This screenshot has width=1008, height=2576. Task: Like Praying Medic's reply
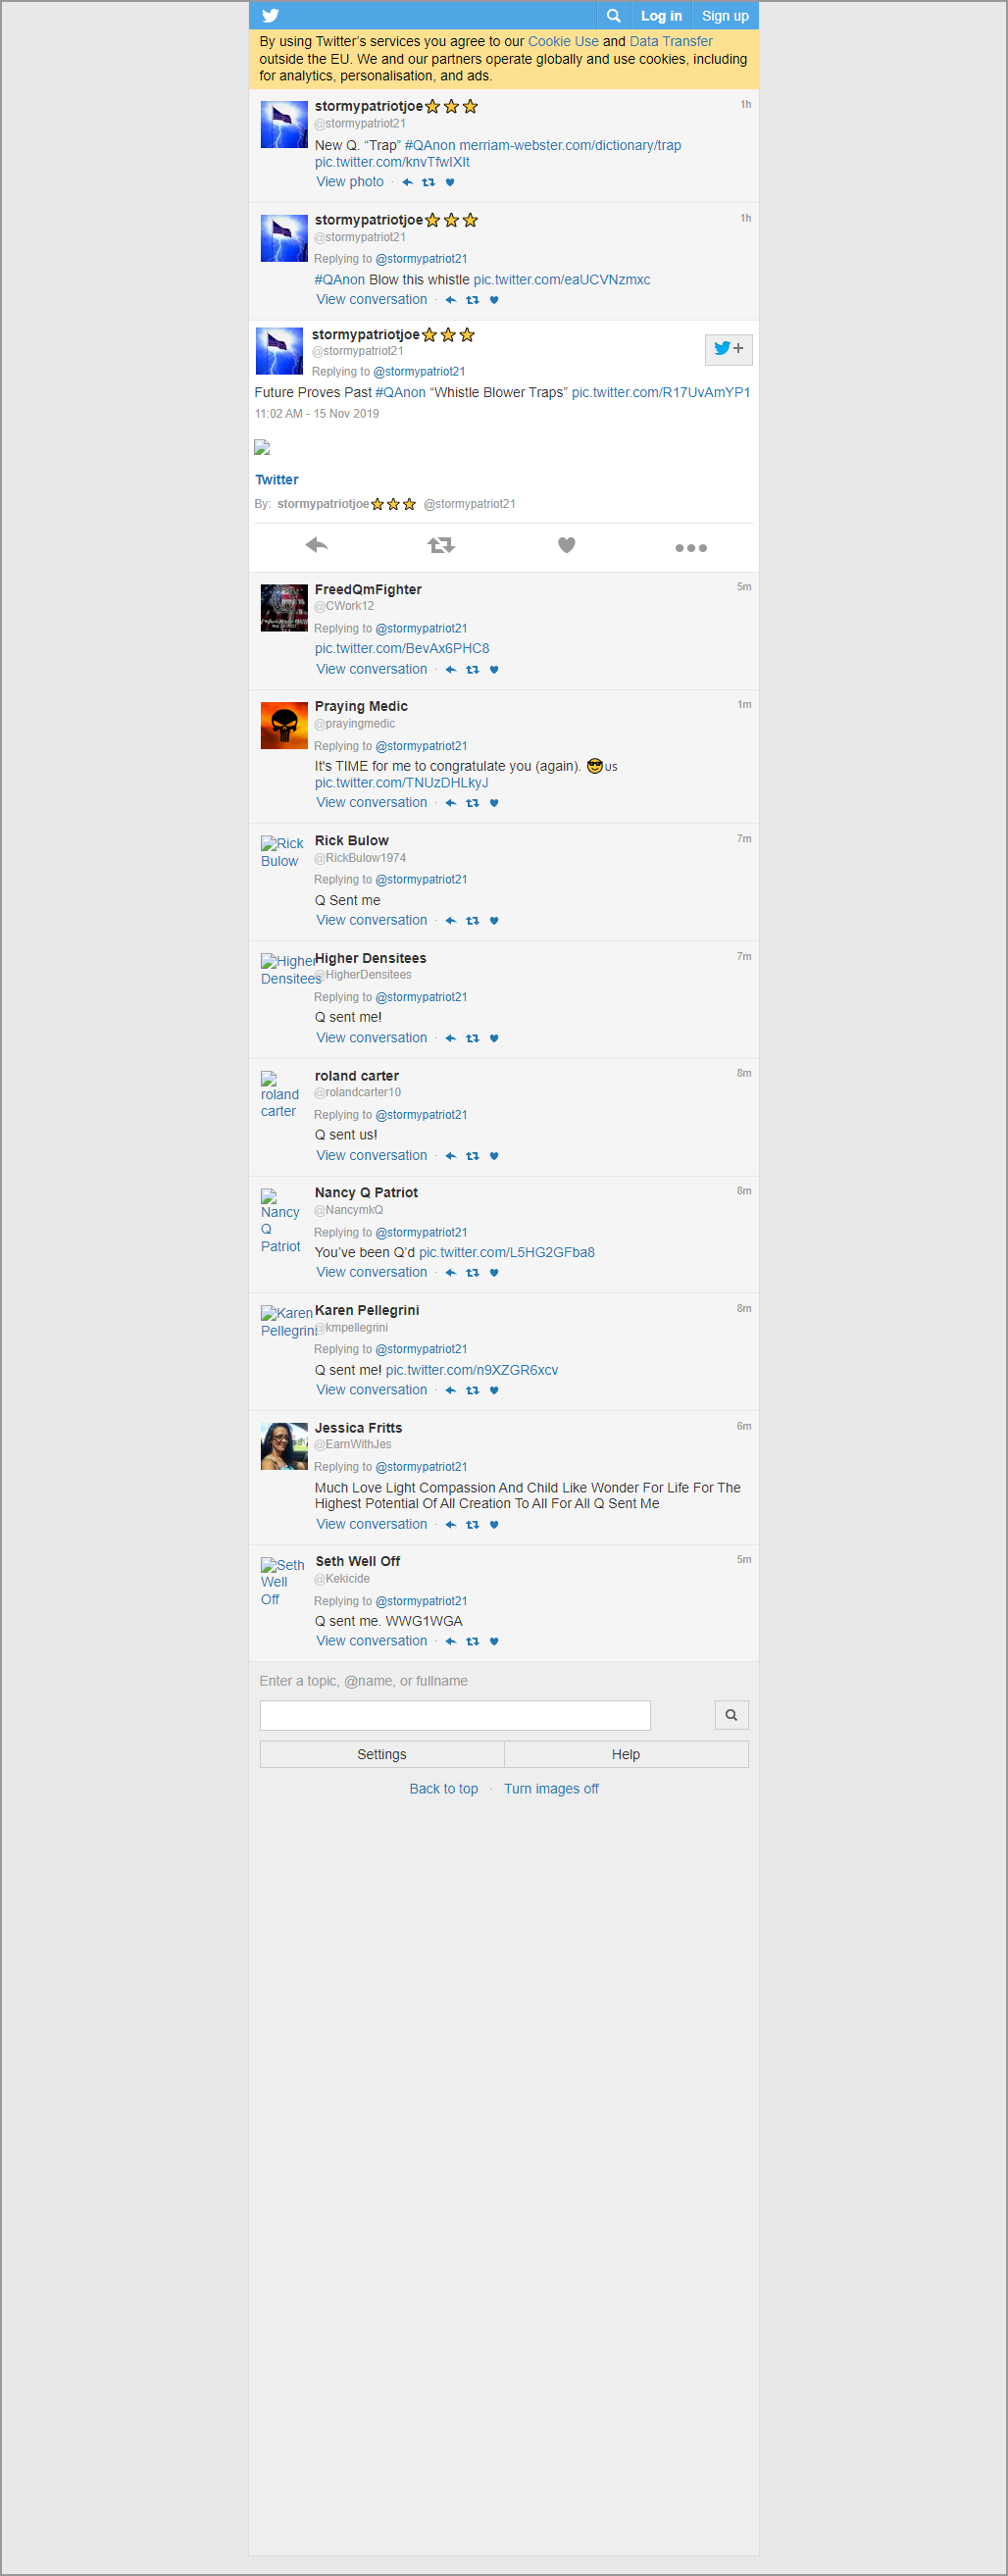pyautogui.click(x=494, y=803)
